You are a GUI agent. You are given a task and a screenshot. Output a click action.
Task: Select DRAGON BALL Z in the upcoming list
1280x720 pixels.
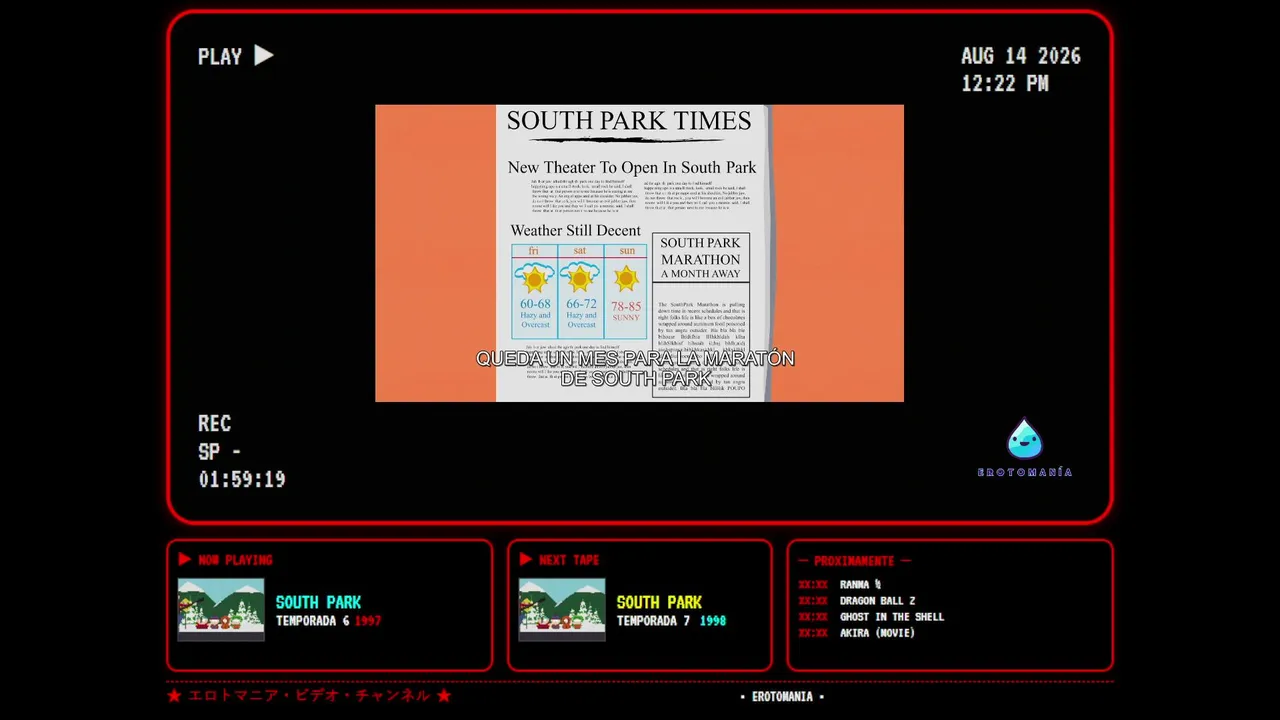(x=877, y=601)
